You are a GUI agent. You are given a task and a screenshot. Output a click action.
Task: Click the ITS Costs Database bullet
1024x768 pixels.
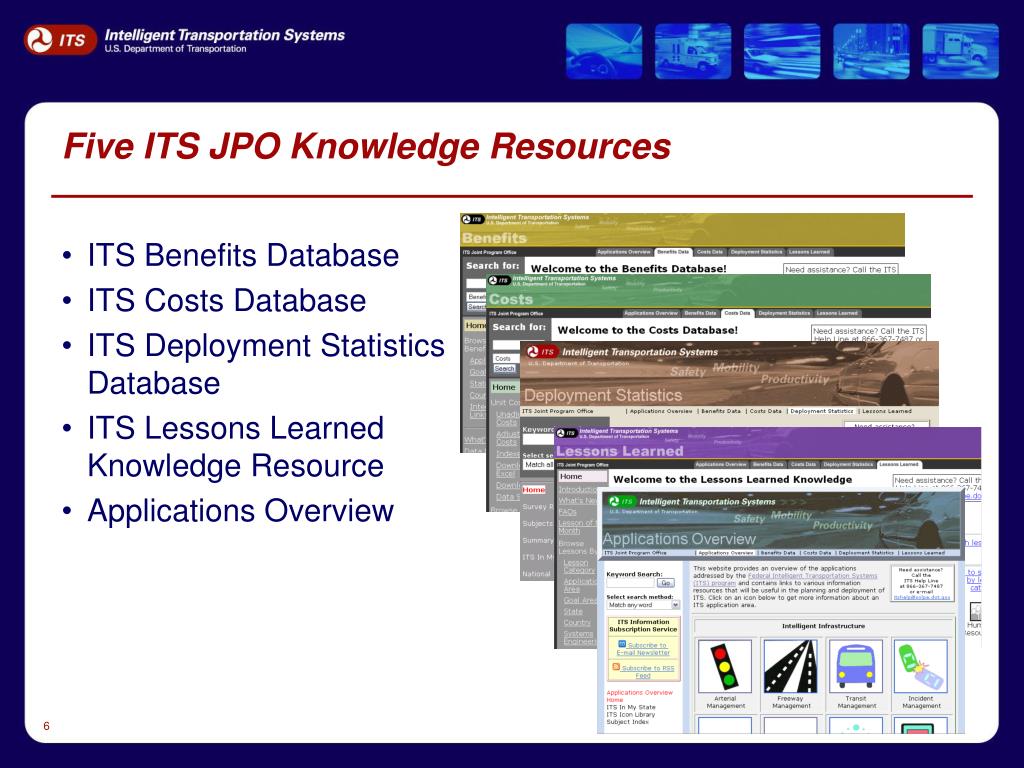click(x=227, y=300)
